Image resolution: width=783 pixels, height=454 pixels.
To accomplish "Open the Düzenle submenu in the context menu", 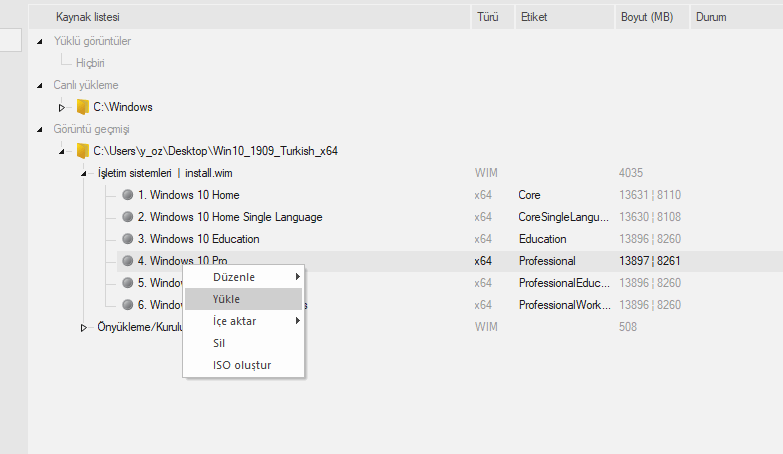I will click(243, 277).
